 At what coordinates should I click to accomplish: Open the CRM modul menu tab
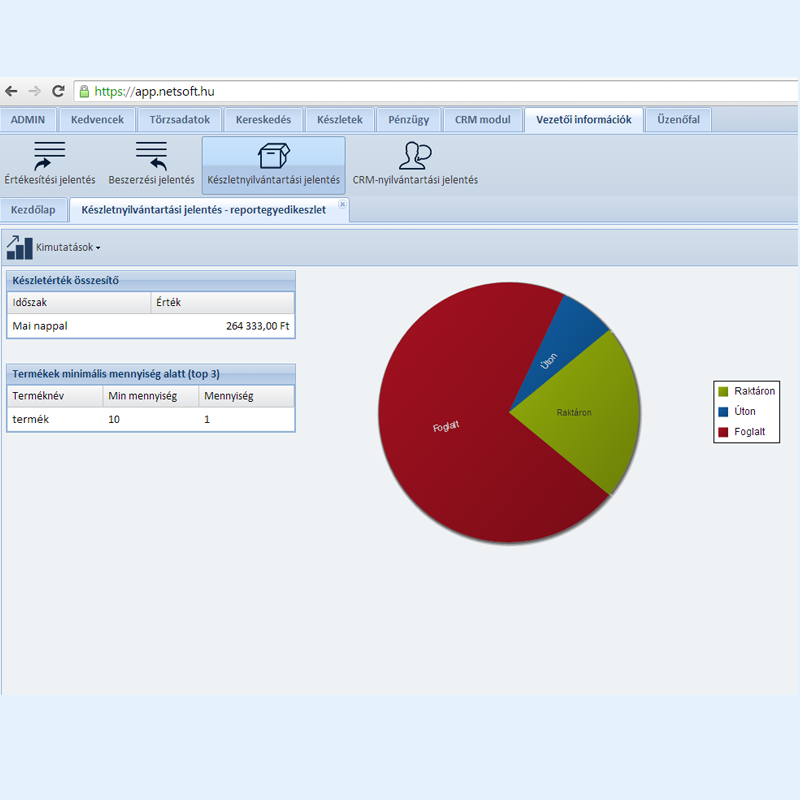482,120
